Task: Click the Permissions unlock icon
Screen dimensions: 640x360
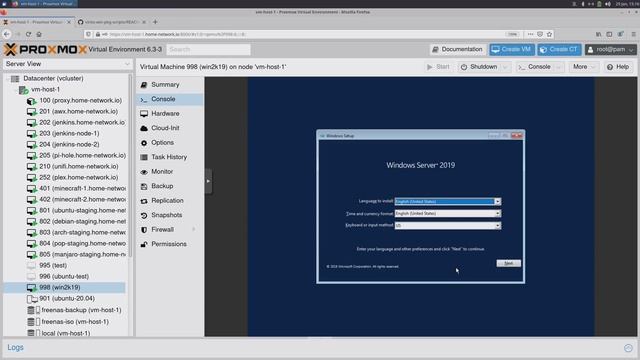Action: (x=144, y=244)
